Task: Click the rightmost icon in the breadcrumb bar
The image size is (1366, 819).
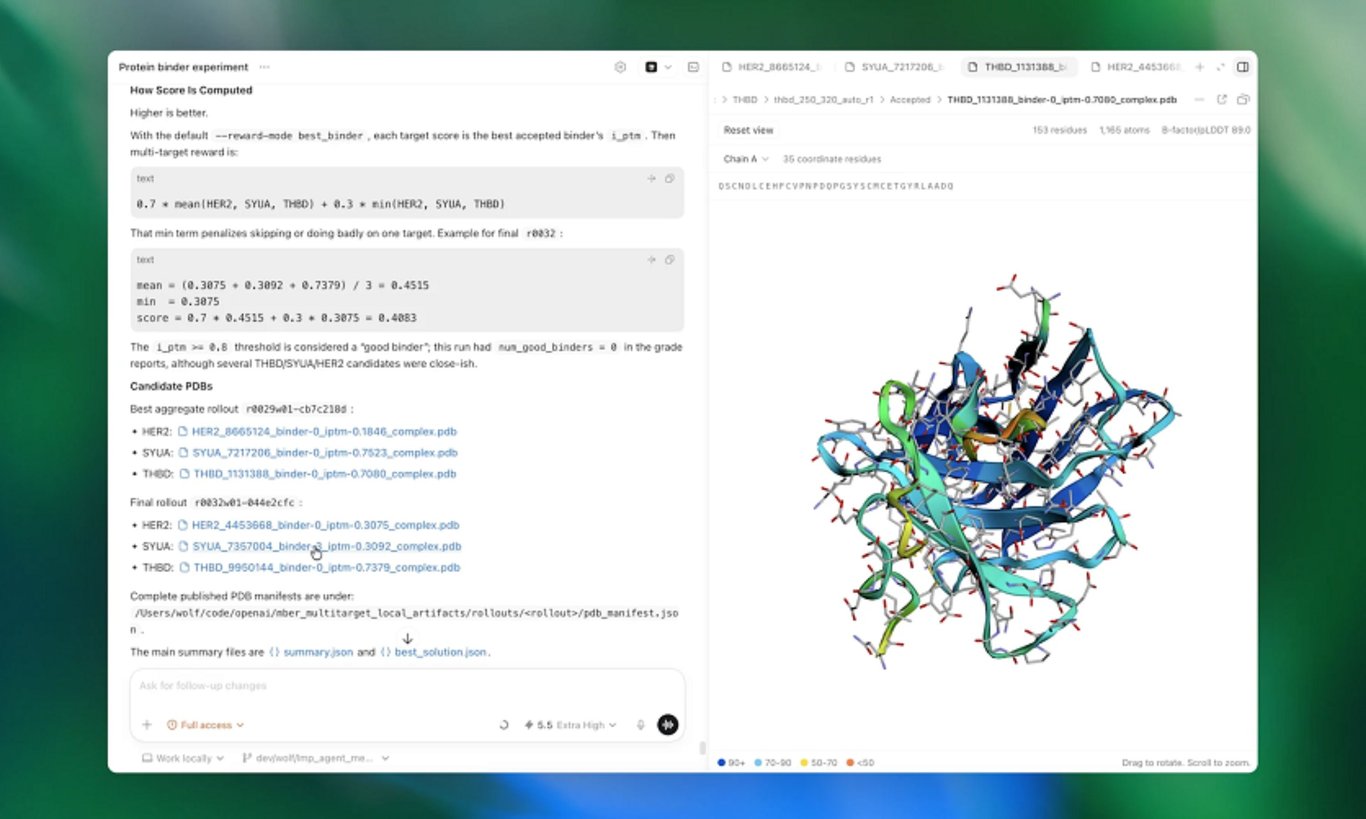Action: pyautogui.click(x=1243, y=100)
